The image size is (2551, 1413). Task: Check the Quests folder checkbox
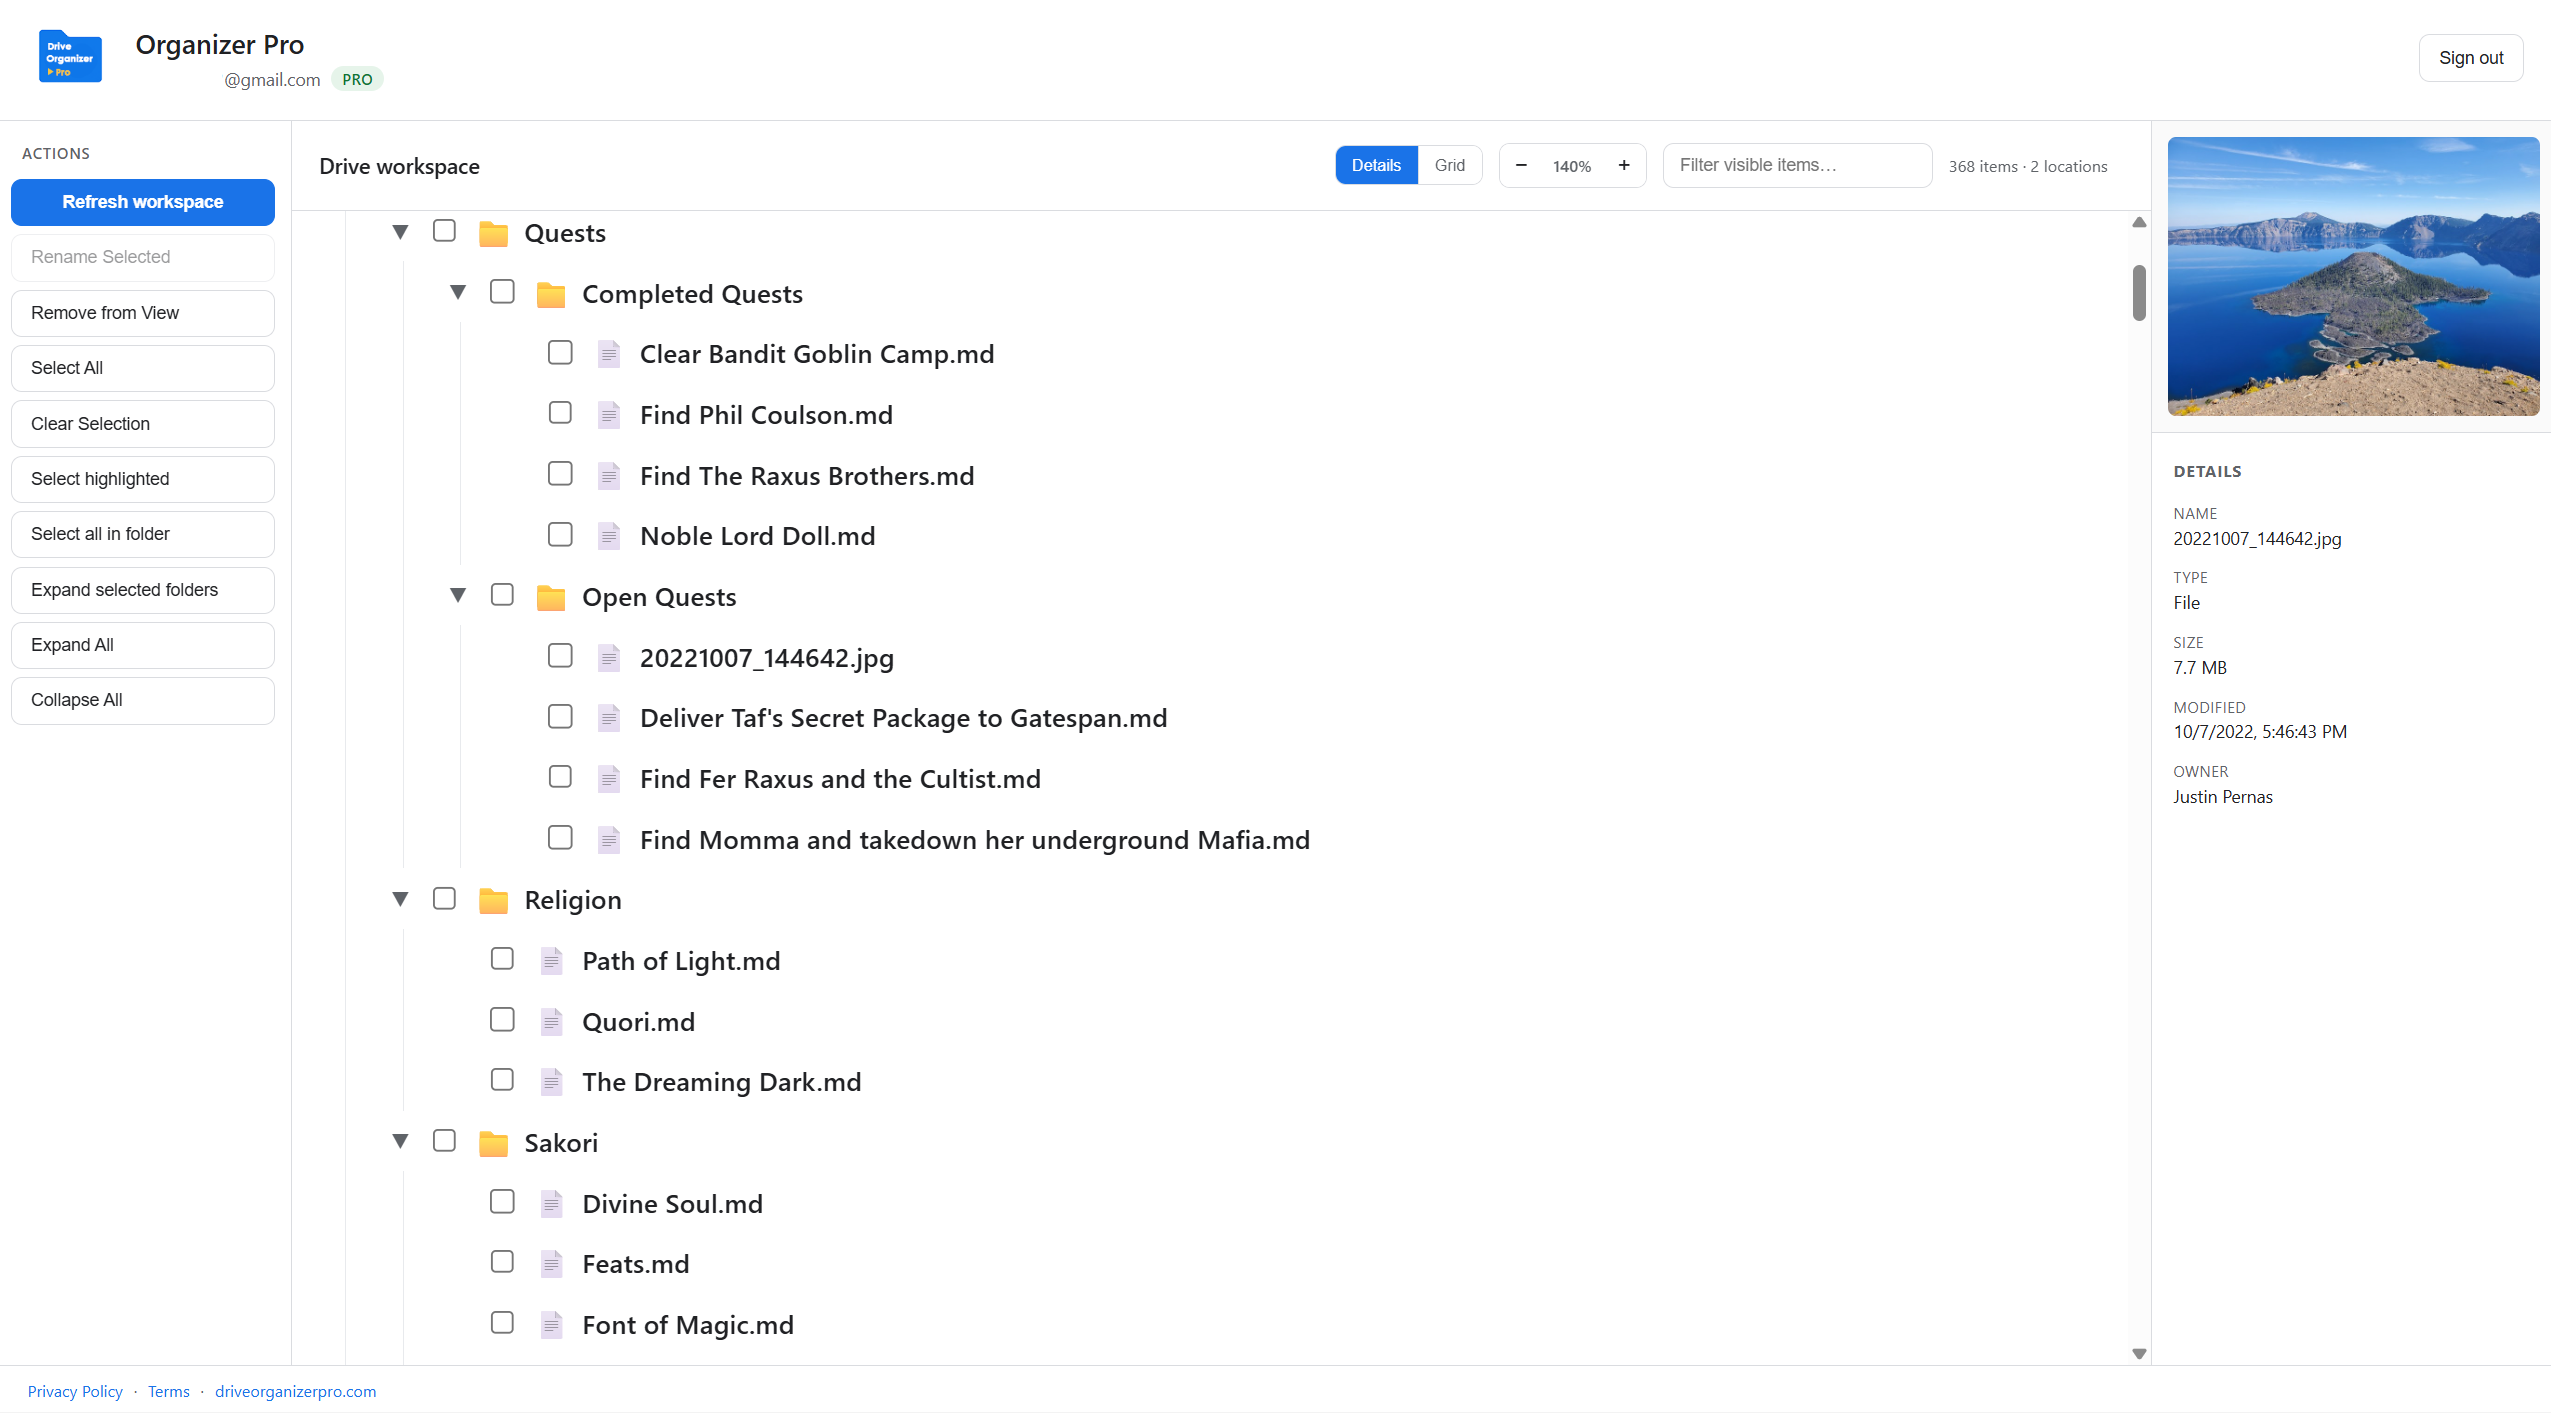[444, 231]
